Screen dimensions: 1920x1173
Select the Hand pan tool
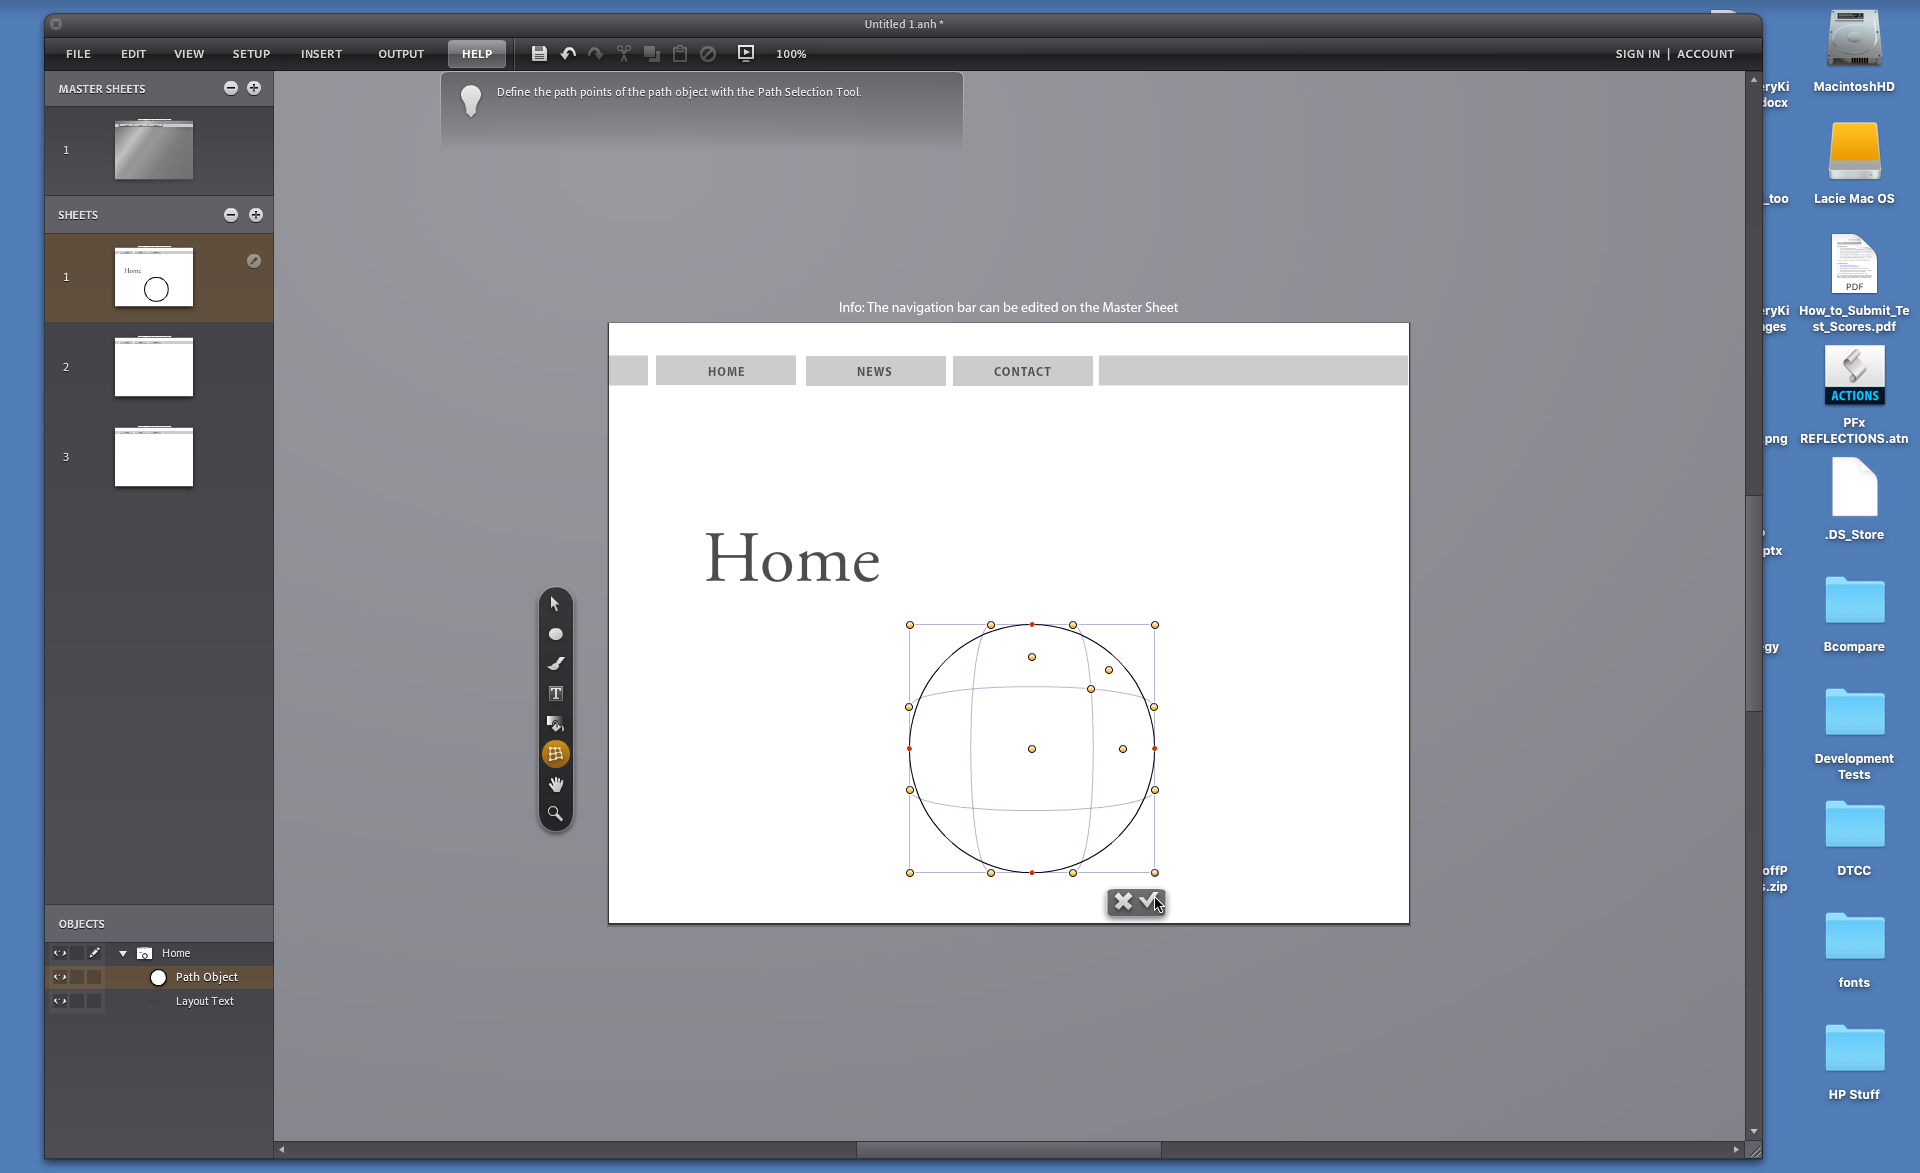click(x=555, y=784)
